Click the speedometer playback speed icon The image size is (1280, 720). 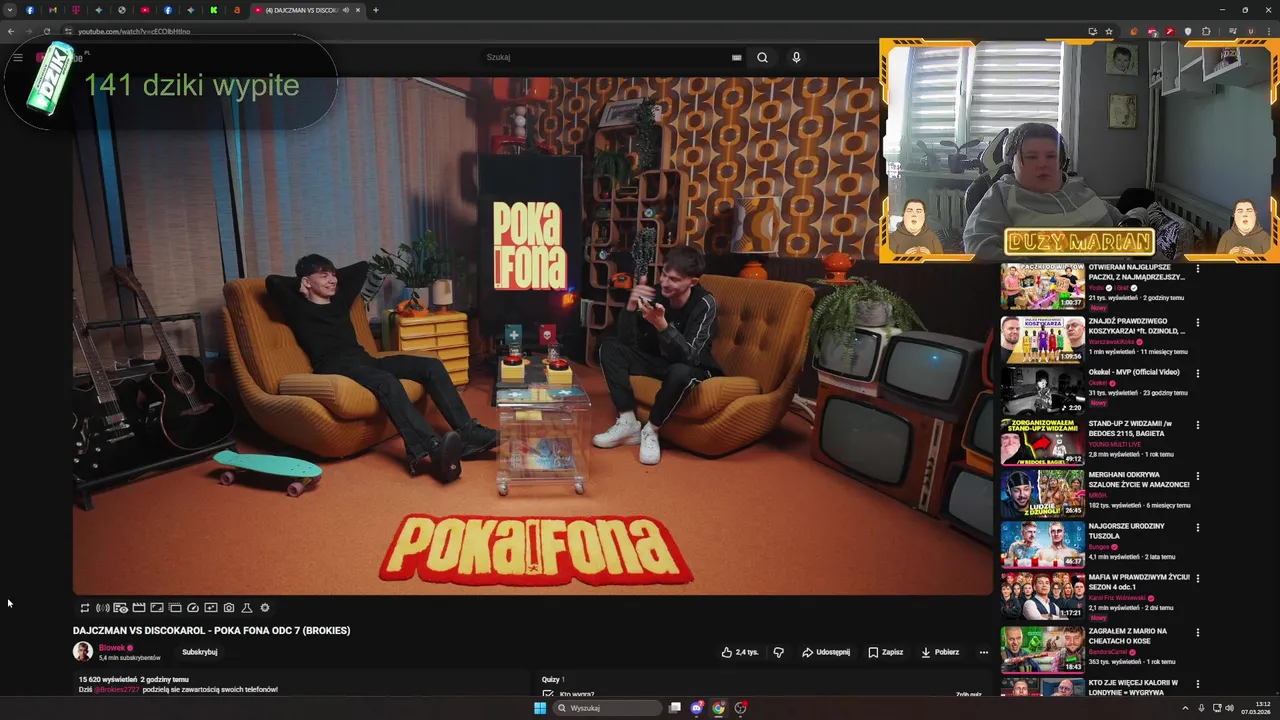point(193,608)
